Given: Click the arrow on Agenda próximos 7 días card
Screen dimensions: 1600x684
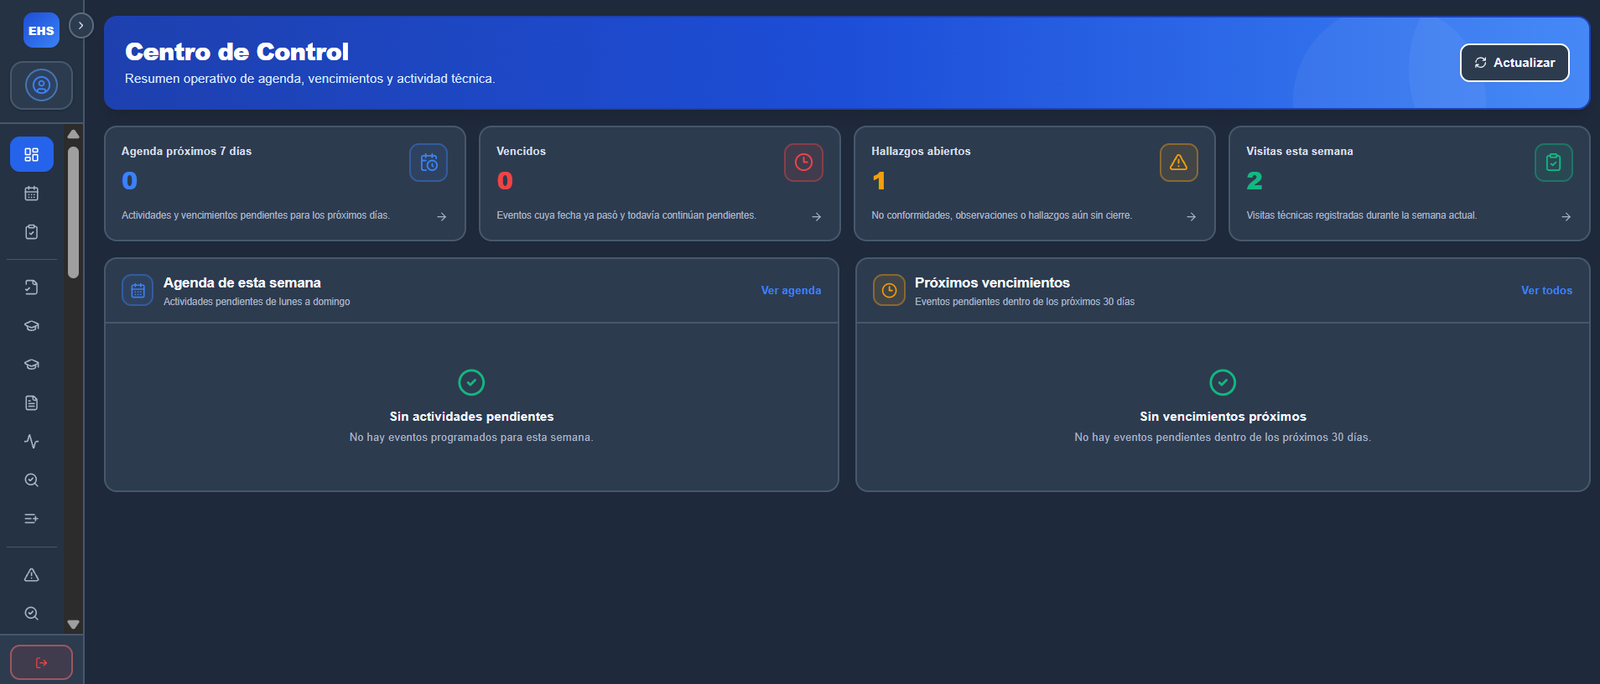Looking at the screenshot, I should pyautogui.click(x=442, y=216).
